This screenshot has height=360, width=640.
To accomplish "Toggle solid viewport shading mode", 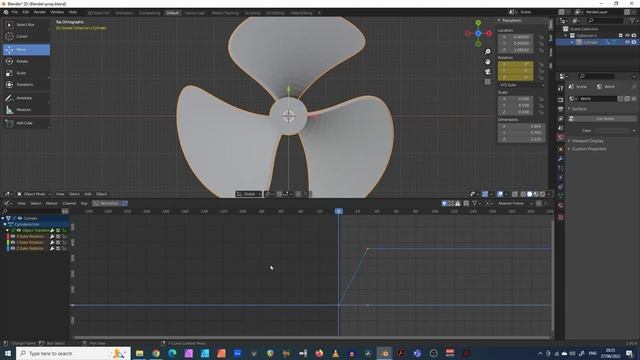I will [x=529, y=194].
